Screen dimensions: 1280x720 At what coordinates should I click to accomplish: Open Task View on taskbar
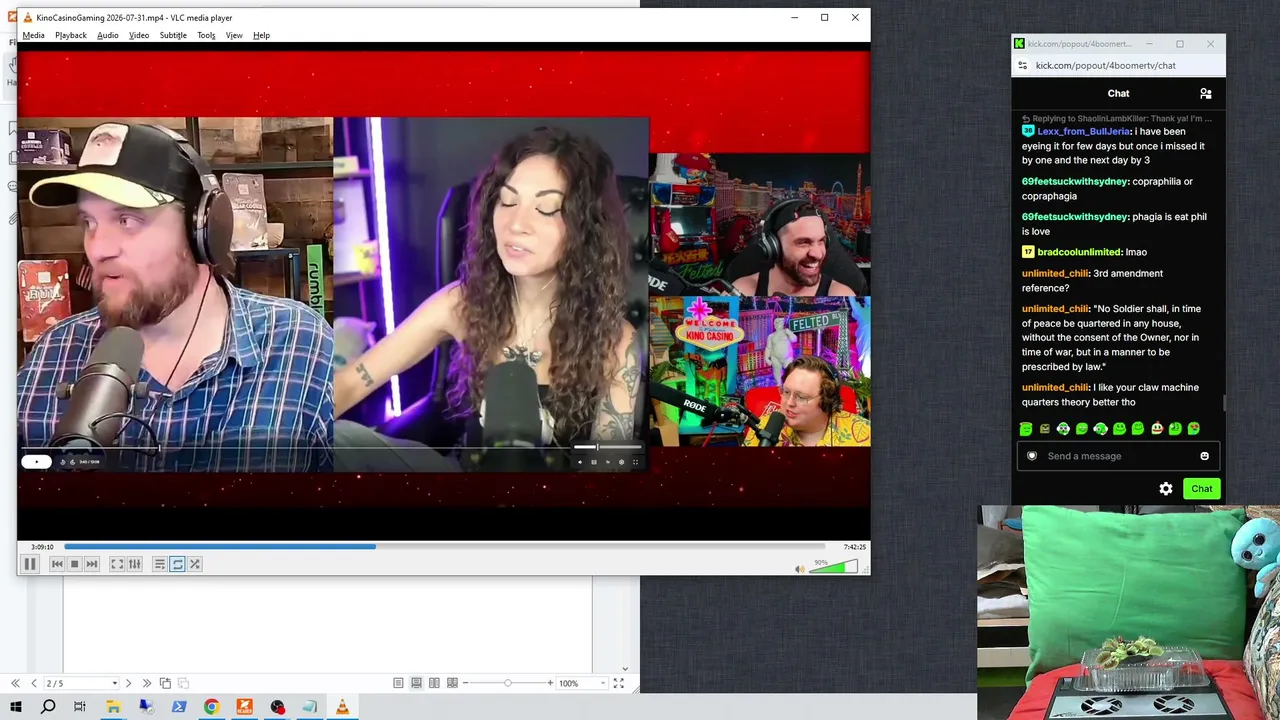[80, 707]
